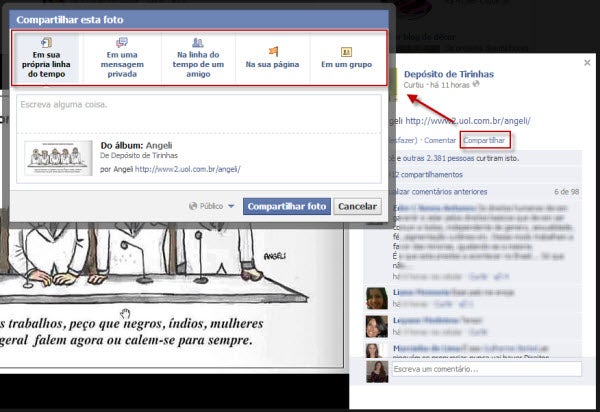Click the 'Cancelar' button

tap(357, 206)
